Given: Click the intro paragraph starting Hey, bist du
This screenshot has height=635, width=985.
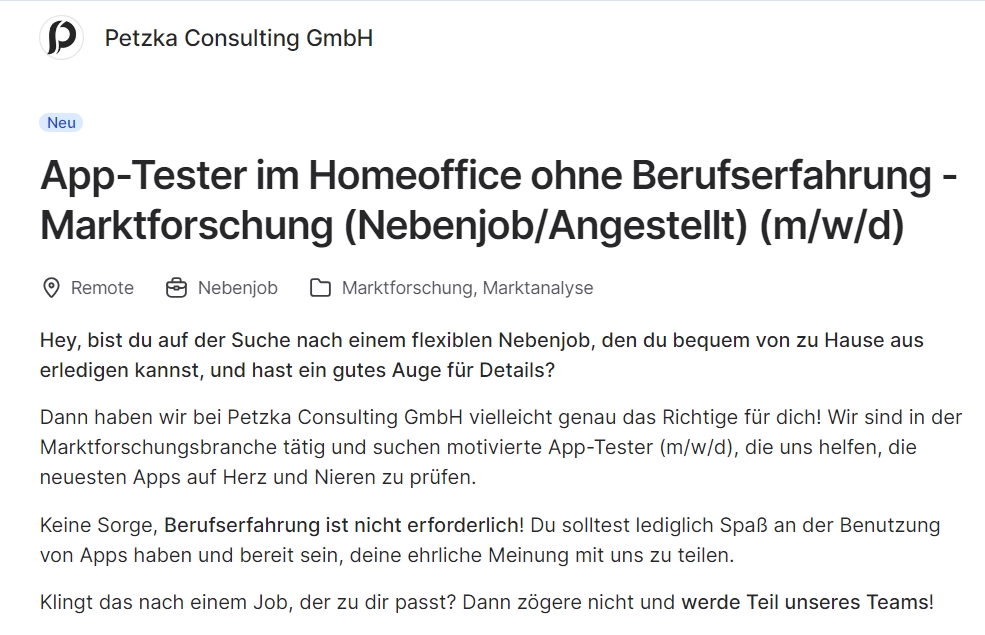Looking at the screenshot, I should 482,355.
